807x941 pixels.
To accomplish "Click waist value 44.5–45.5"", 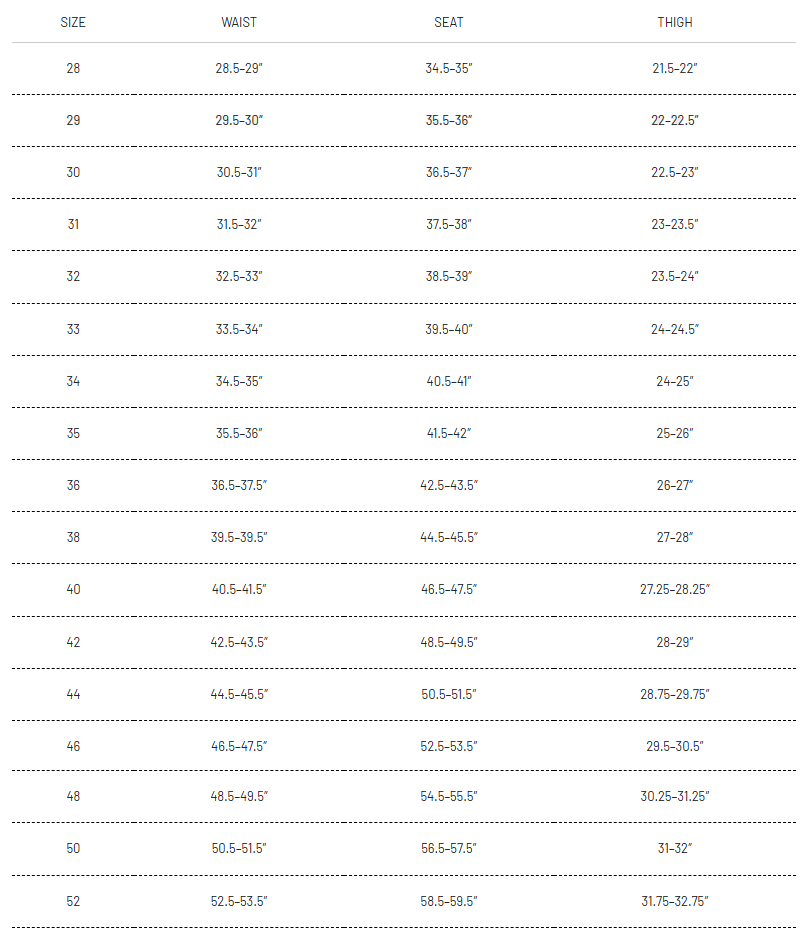I will (239, 694).
